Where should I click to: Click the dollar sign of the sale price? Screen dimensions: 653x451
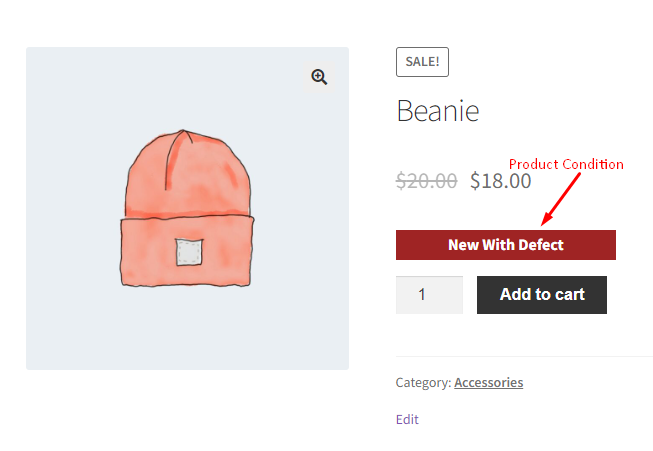pyautogui.click(x=475, y=181)
